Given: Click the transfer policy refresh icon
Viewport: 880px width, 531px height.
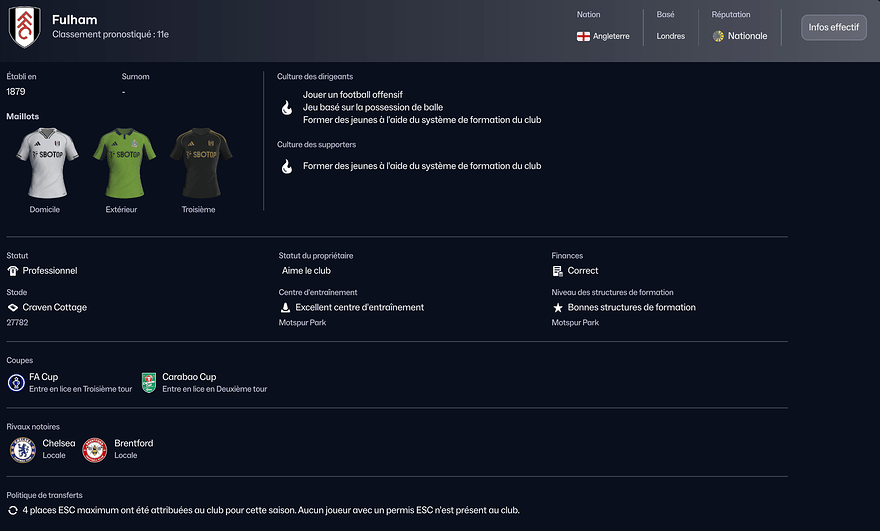Looking at the screenshot, I should coord(13,510).
